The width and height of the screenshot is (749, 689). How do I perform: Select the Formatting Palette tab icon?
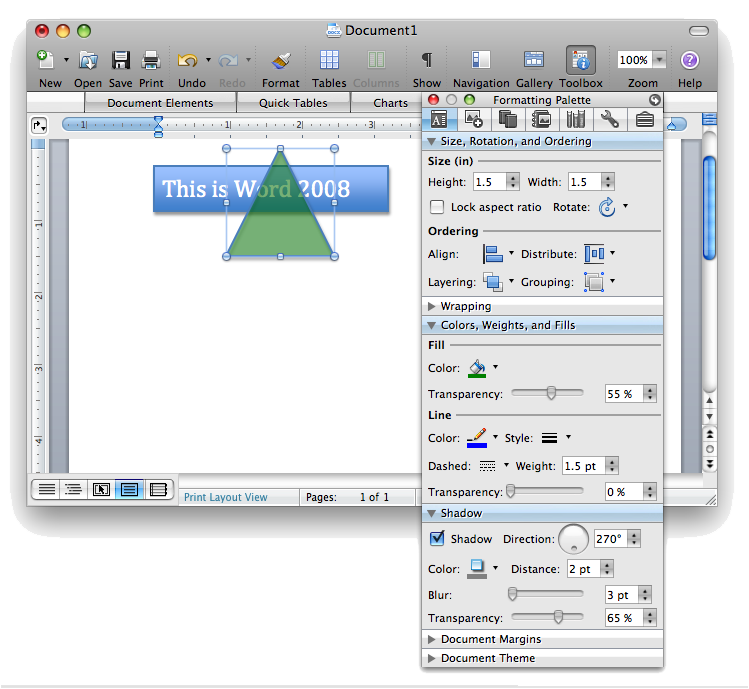tap(439, 119)
